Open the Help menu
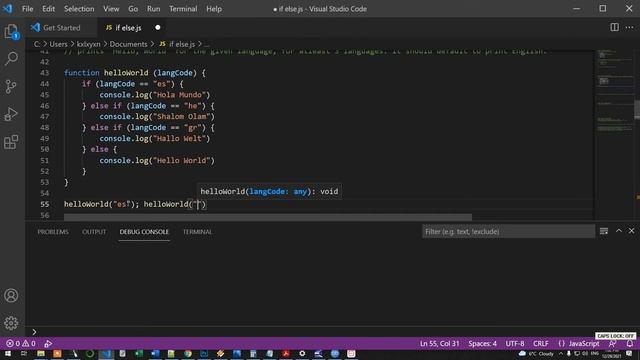The height and width of the screenshot is (360, 640). [x=214, y=9]
